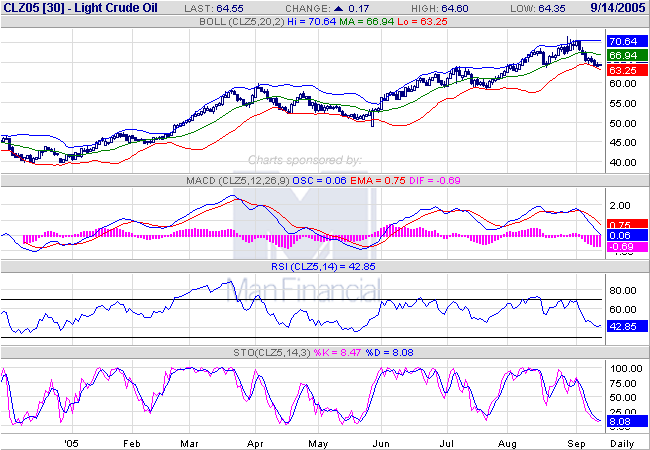
Task: Click the HIGH: 64.60 value
Action: 439,8
